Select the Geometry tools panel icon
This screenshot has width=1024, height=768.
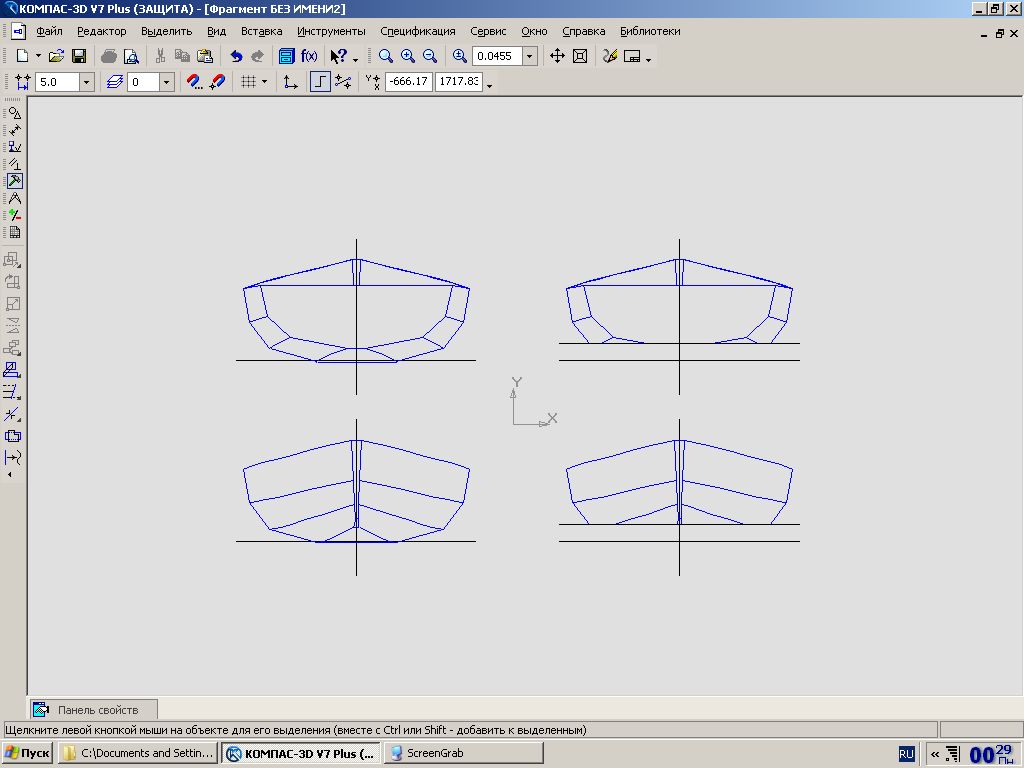15,113
